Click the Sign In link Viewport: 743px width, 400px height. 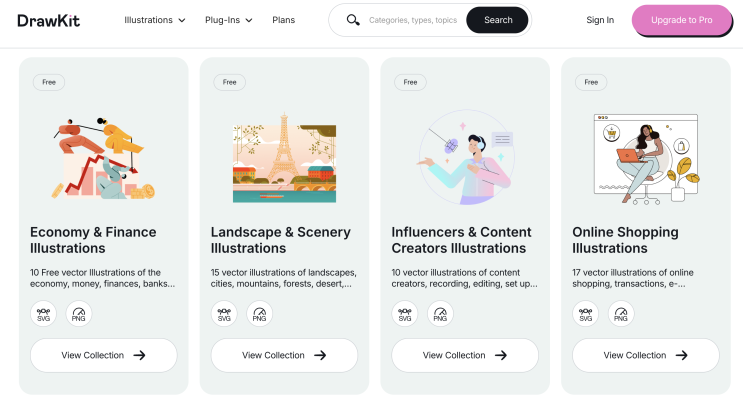(x=600, y=20)
